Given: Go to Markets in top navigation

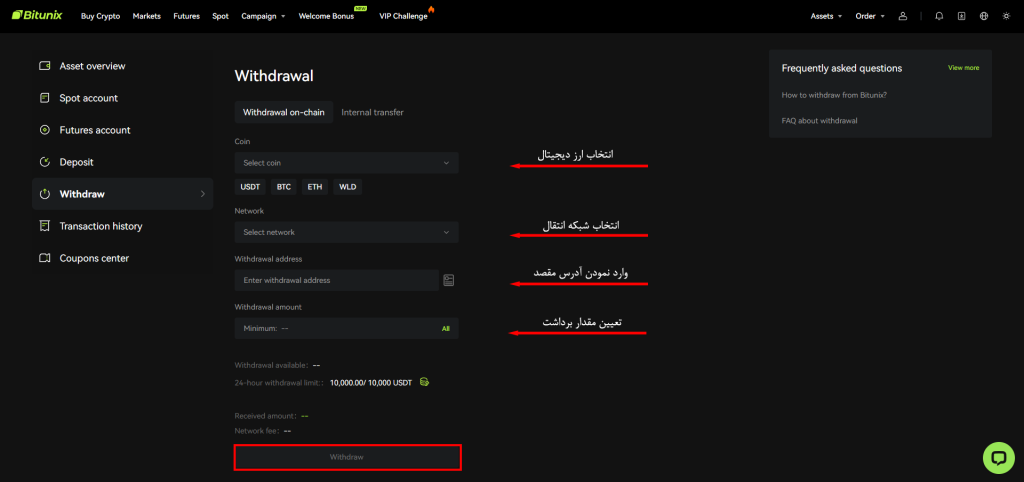Looking at the screenshot, I should click(146, 16).
